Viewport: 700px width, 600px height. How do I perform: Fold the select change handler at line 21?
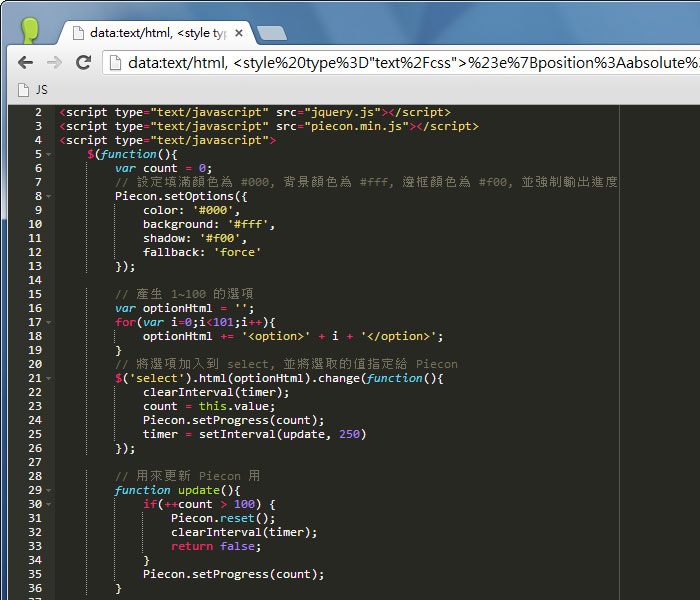click(x=49, y=379)
